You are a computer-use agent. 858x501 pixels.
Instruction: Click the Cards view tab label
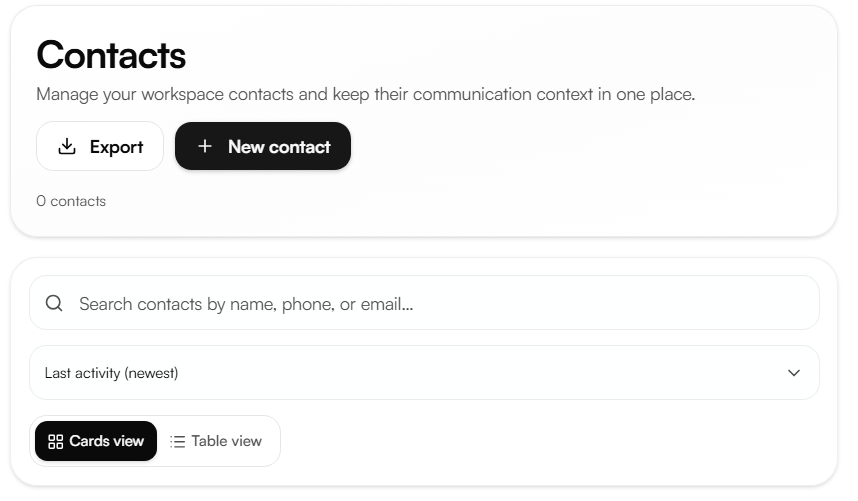pos(107,441)
